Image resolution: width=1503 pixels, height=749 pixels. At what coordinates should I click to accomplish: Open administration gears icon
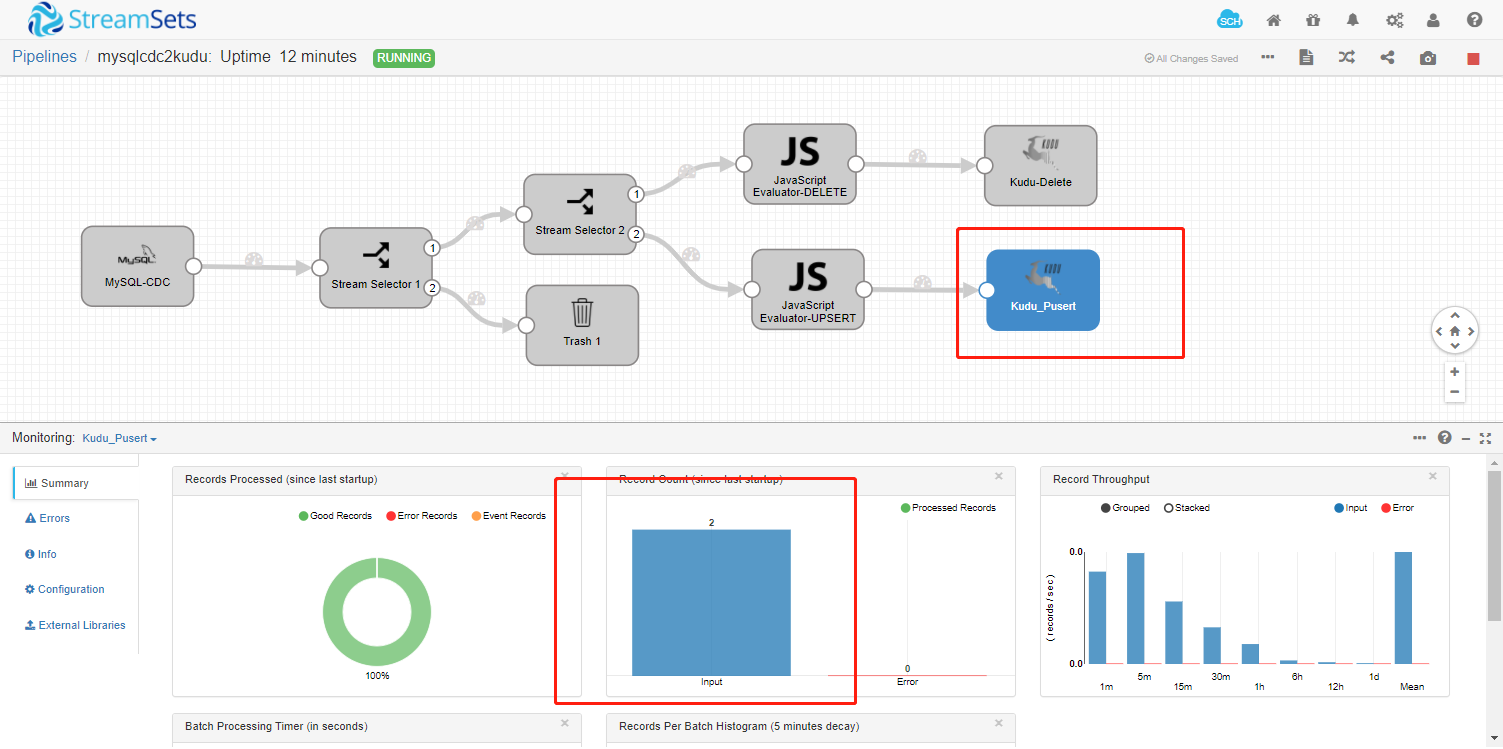[1394, 20]
